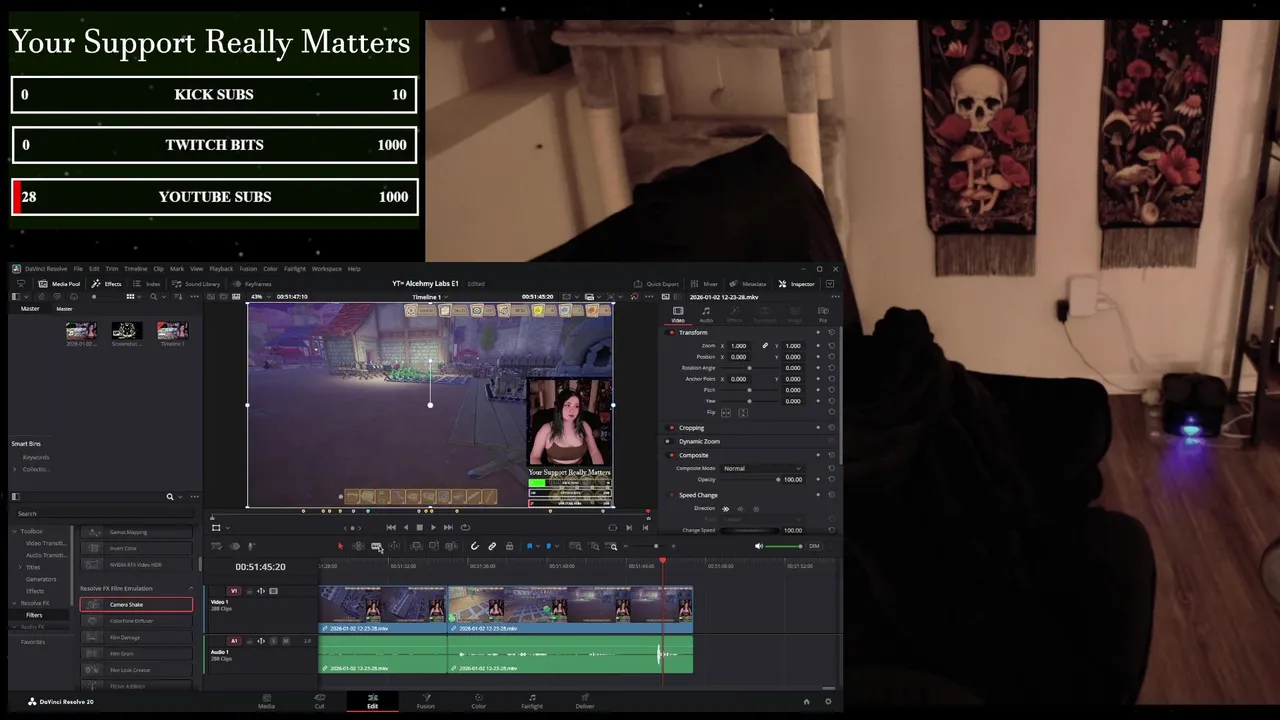Open the Trim menu

point(112,269)
